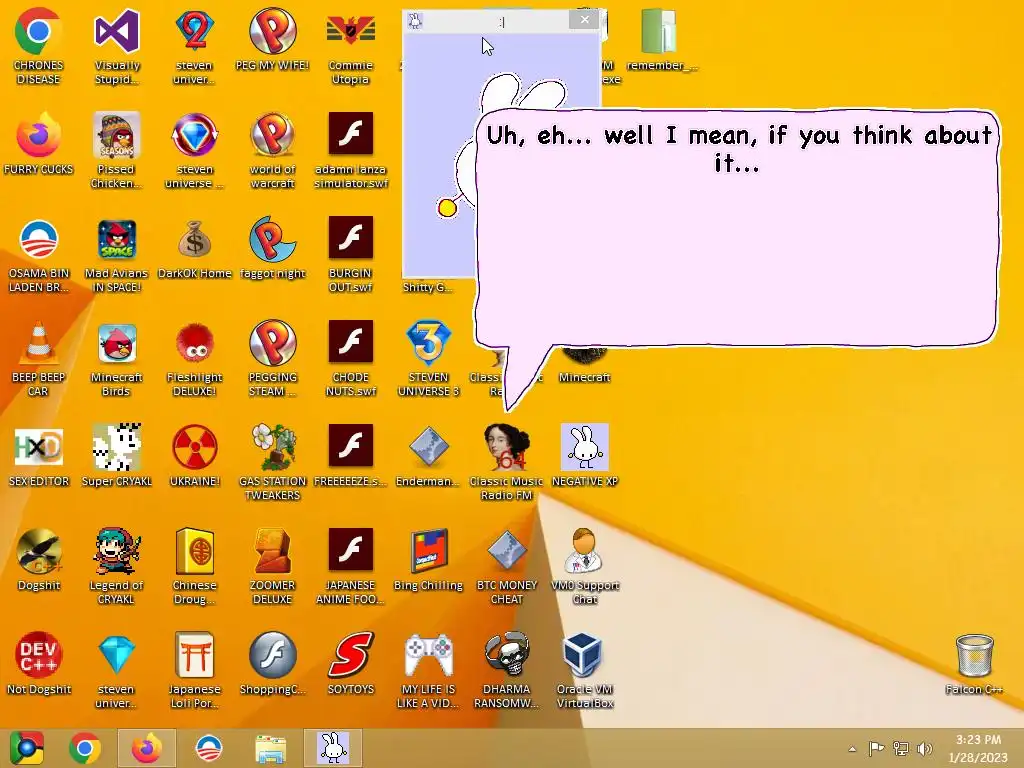Activate the bunny app taskbar button
The width and height of the screenshot is (1024, 768).
coord(332,748)
